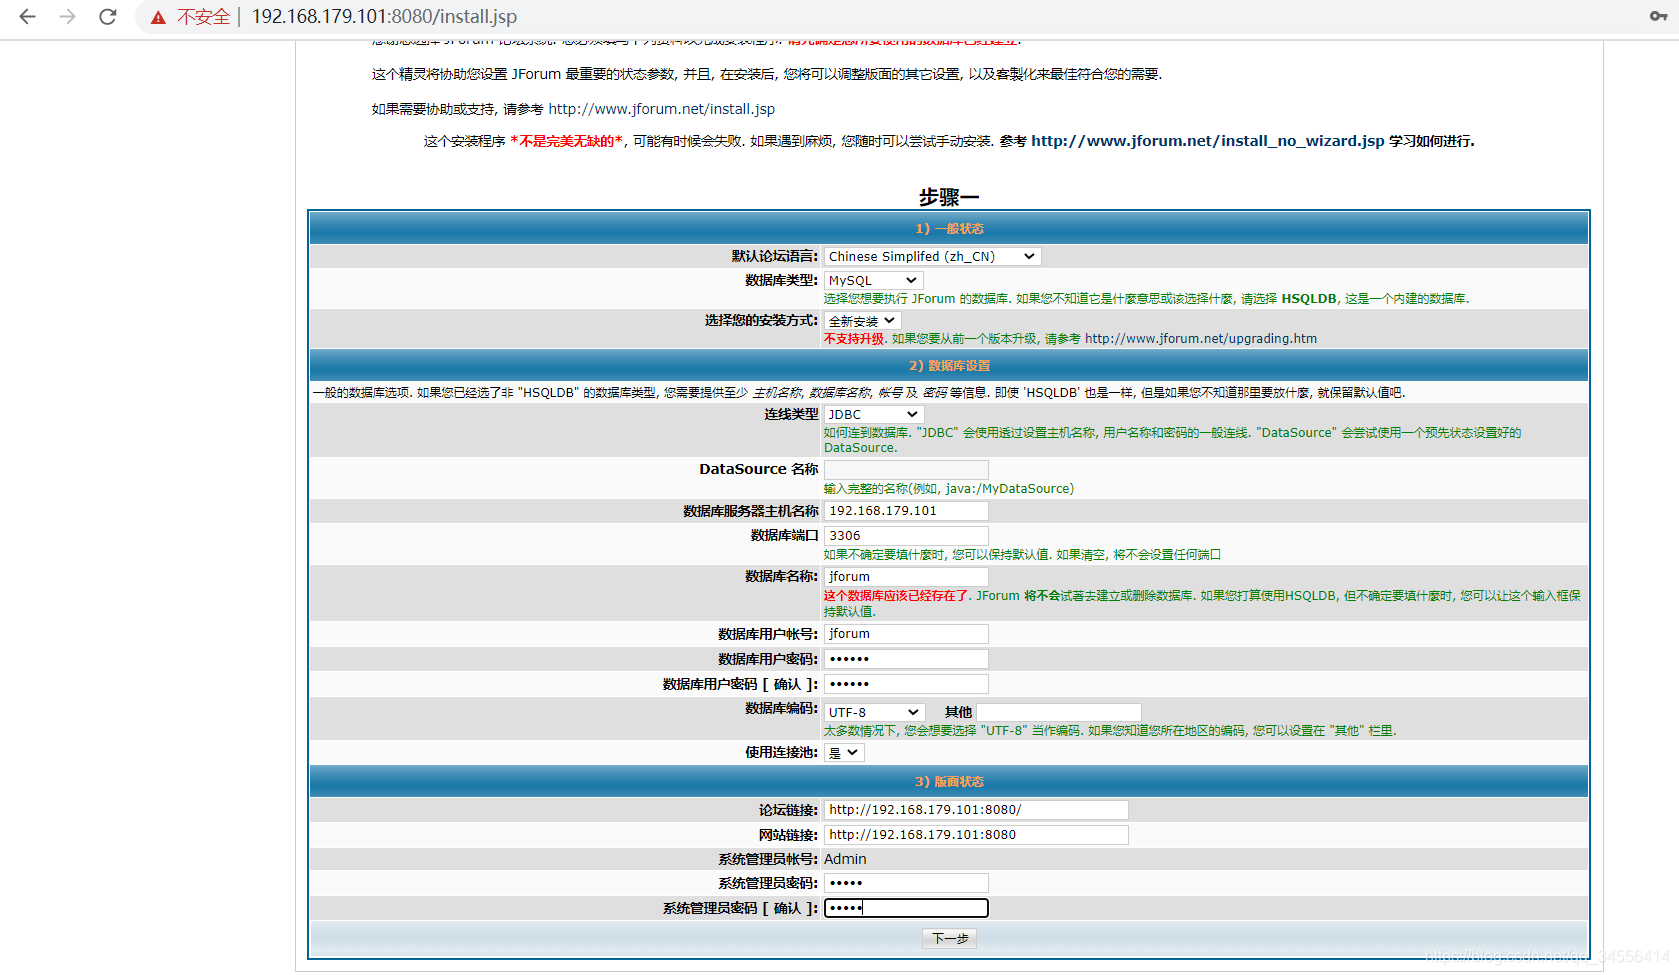Click the '1) 一般状态' section header
The height and width of the screenshot is (975, 1679).
pos(949,229)
